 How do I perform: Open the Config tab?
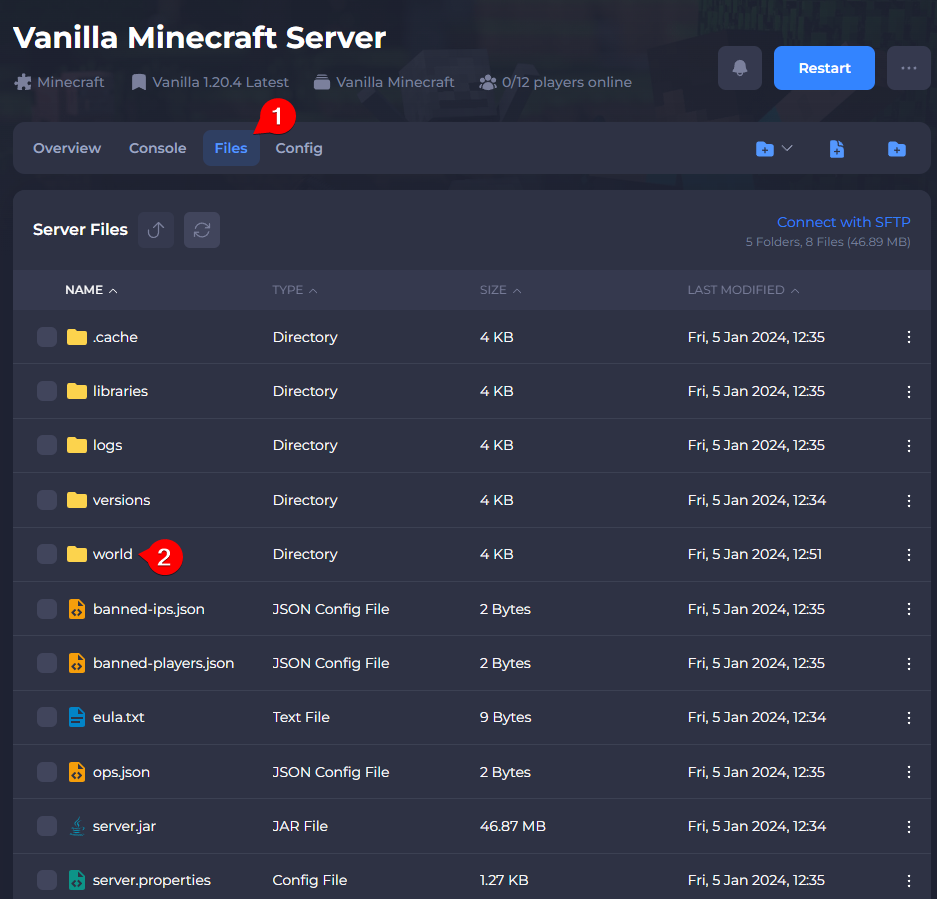point(299,148)
